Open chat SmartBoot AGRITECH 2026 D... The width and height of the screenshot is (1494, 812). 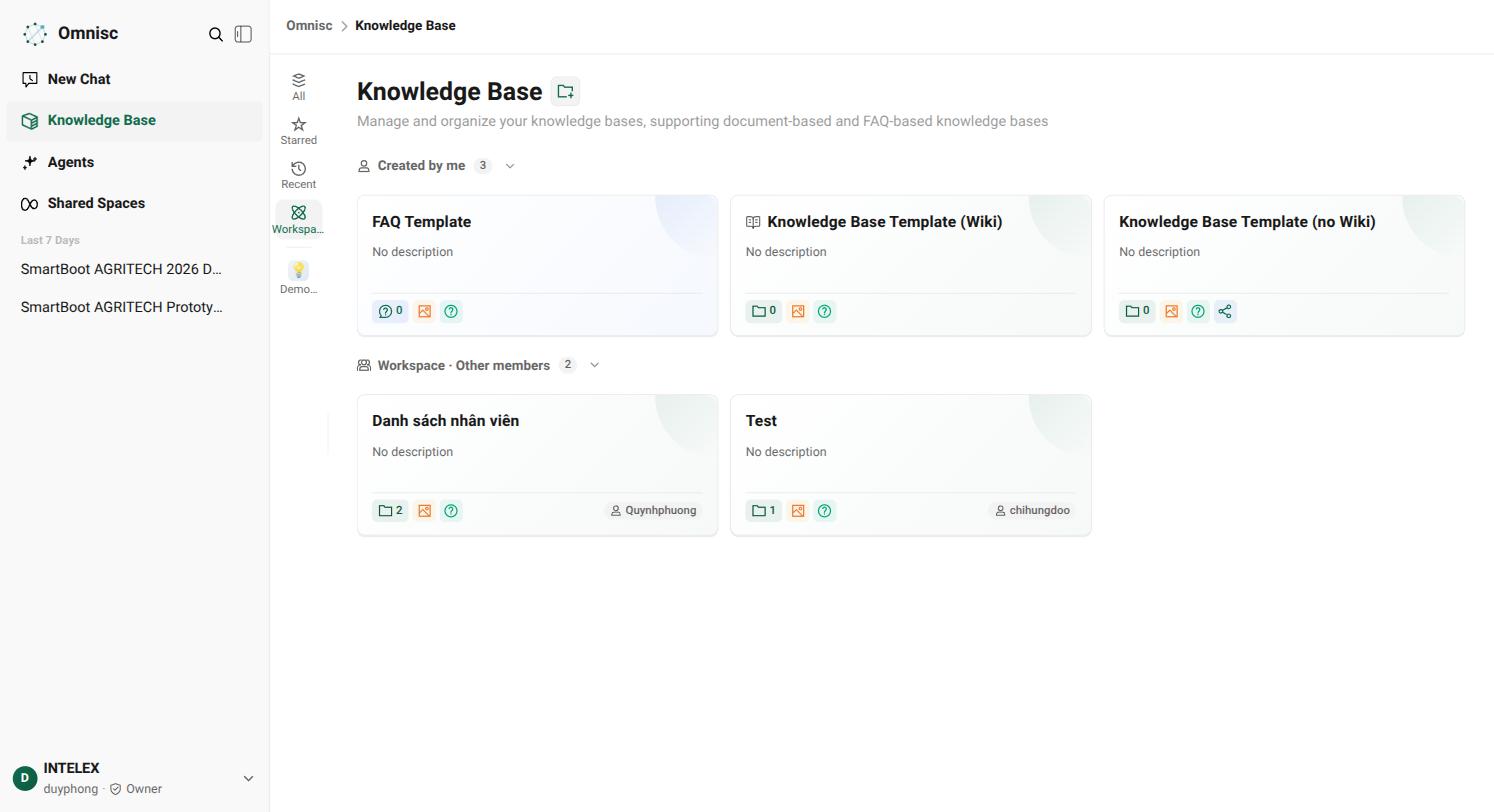pos(122,269)
